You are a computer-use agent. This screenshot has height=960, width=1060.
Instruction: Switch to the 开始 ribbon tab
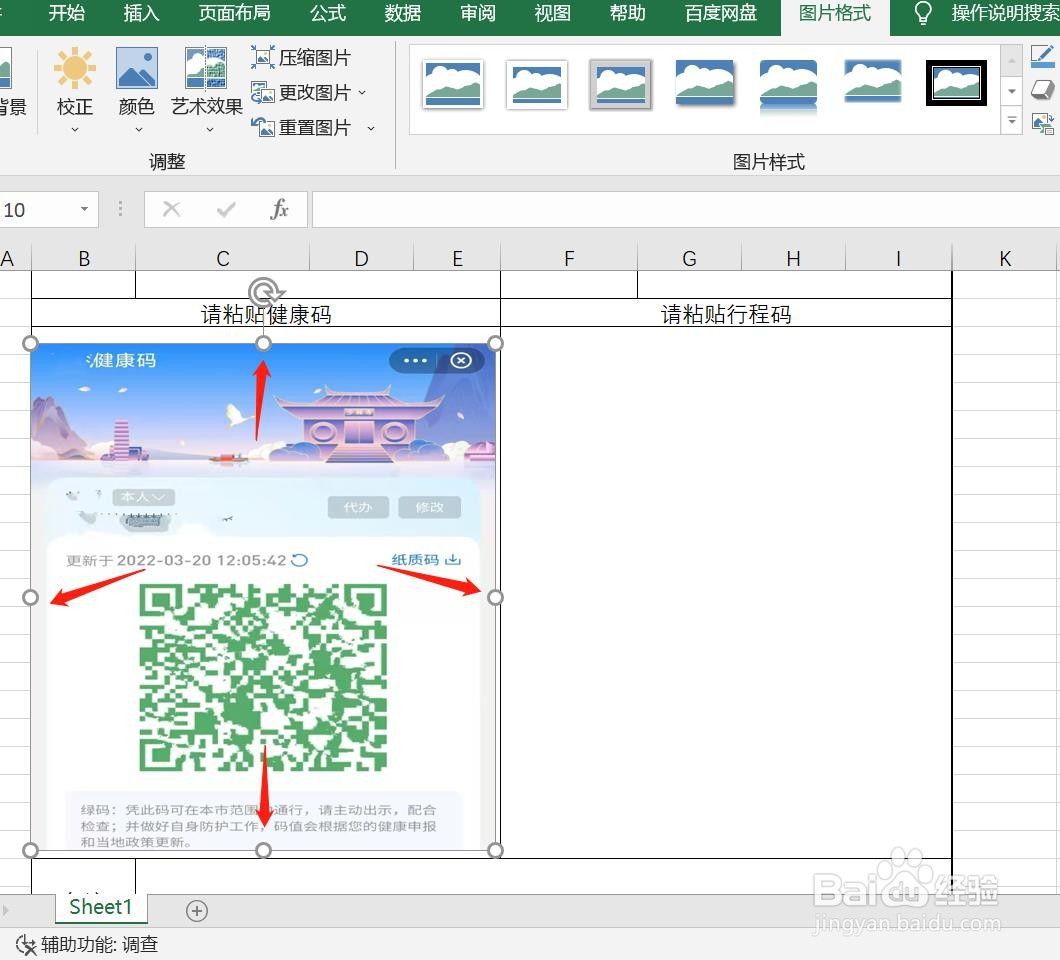tap(67, 13)
